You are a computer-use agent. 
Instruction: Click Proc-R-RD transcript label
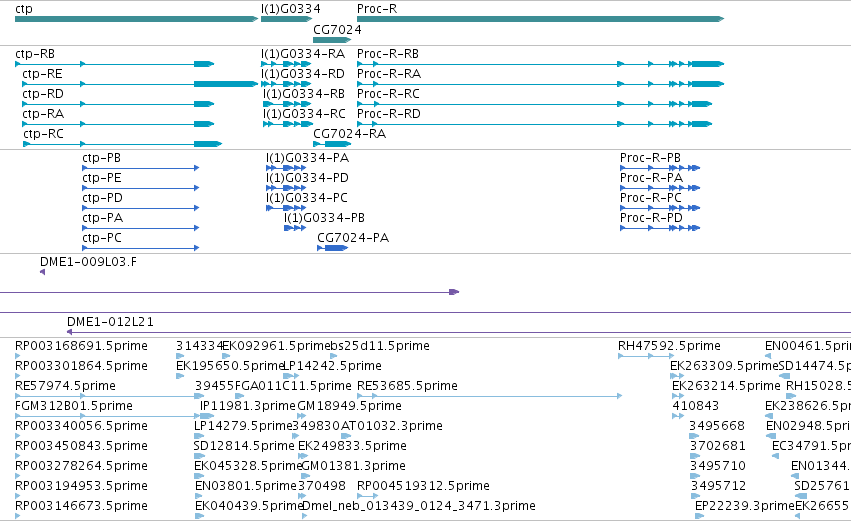pos(389,114)
